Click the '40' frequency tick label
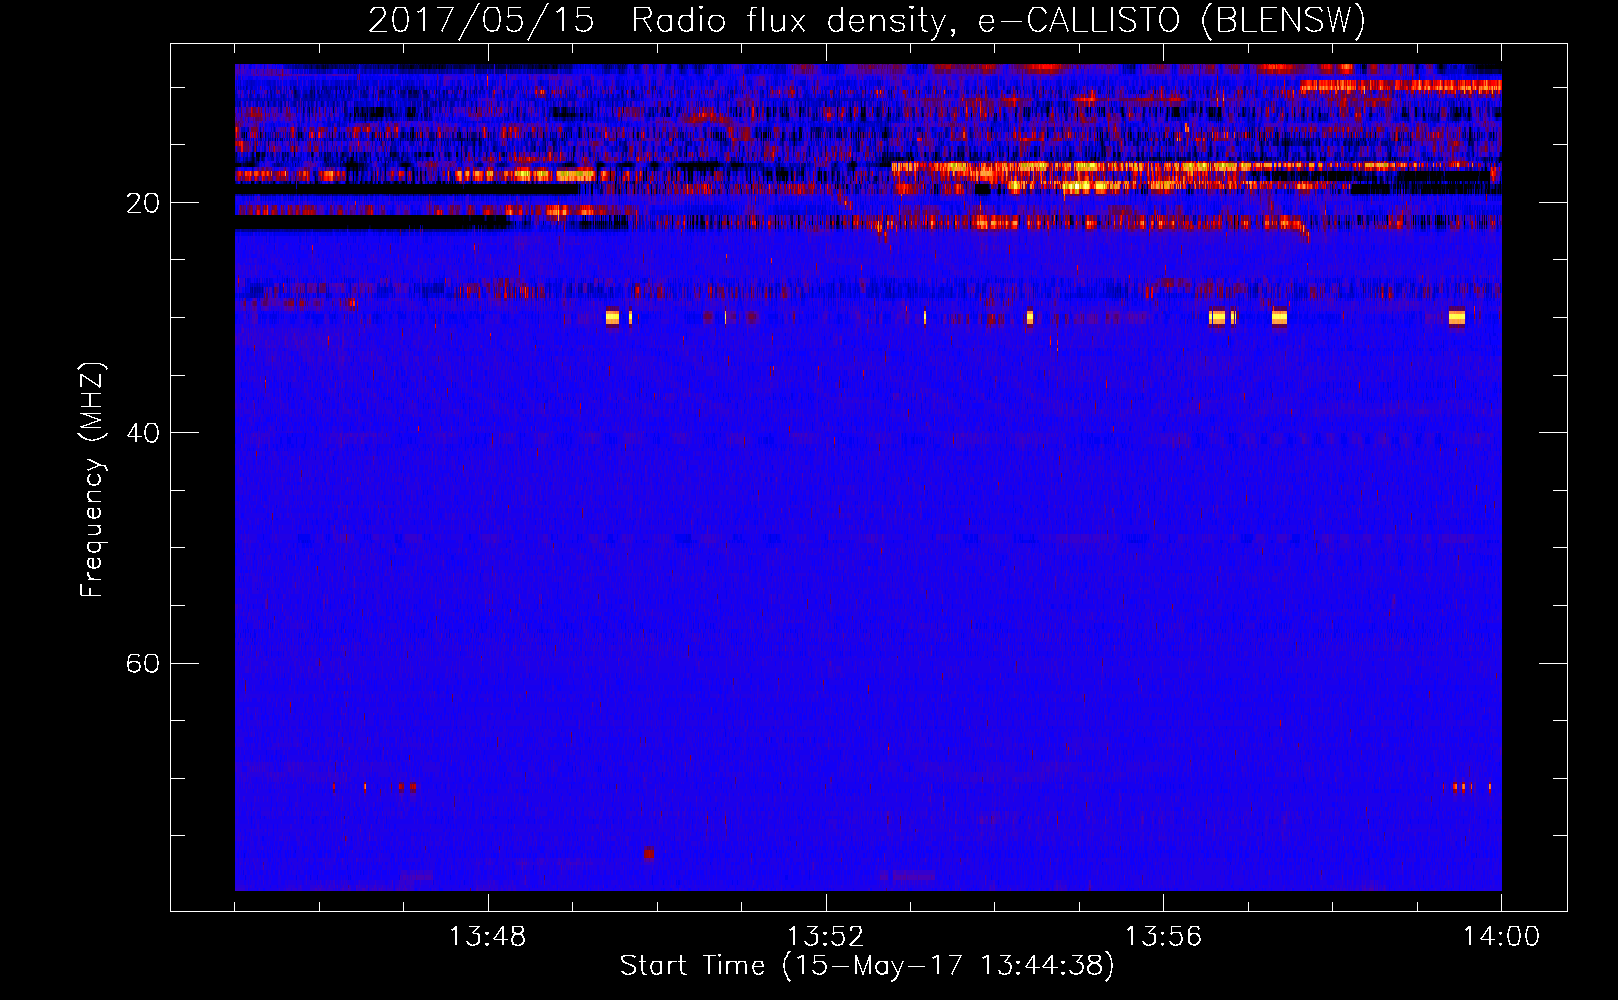The image size is (1618, 1000). 143,433
